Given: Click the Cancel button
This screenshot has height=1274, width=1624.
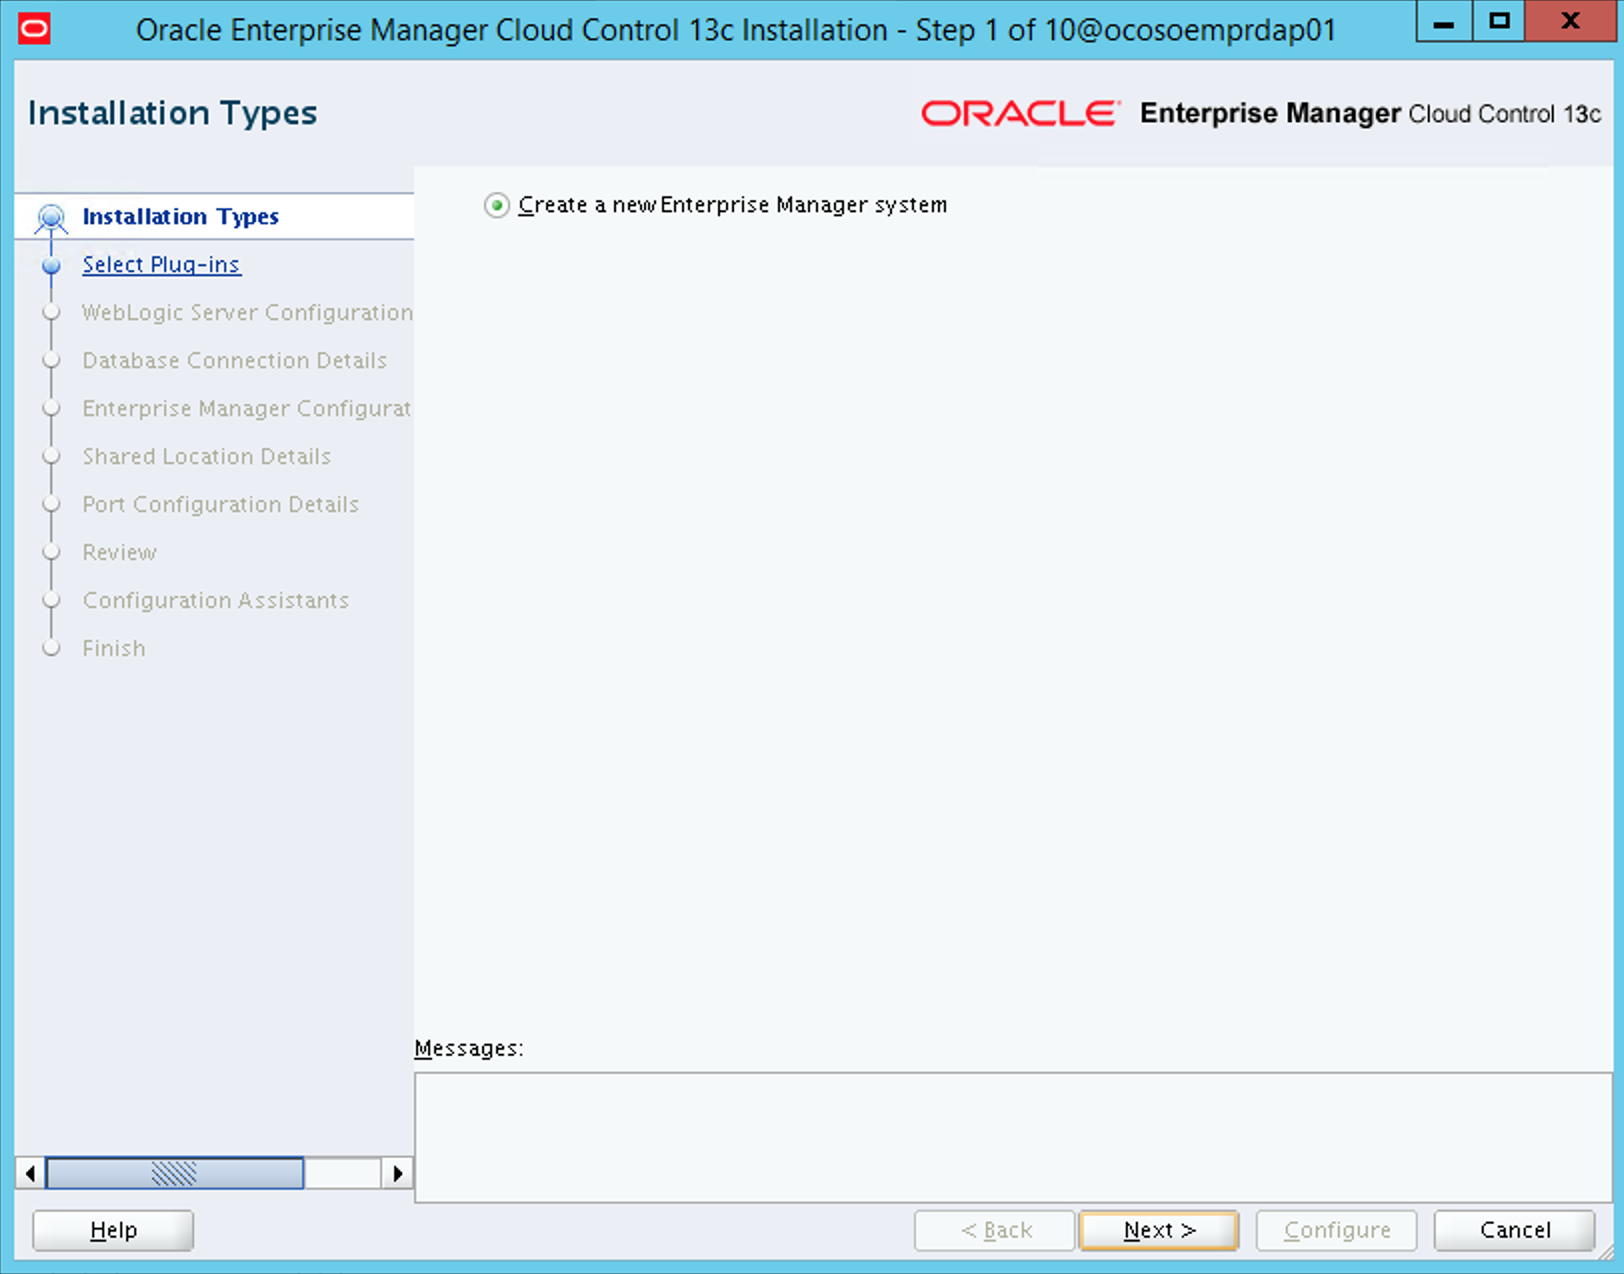Looking at the screenshot, I should [x=1515, y=1230].
